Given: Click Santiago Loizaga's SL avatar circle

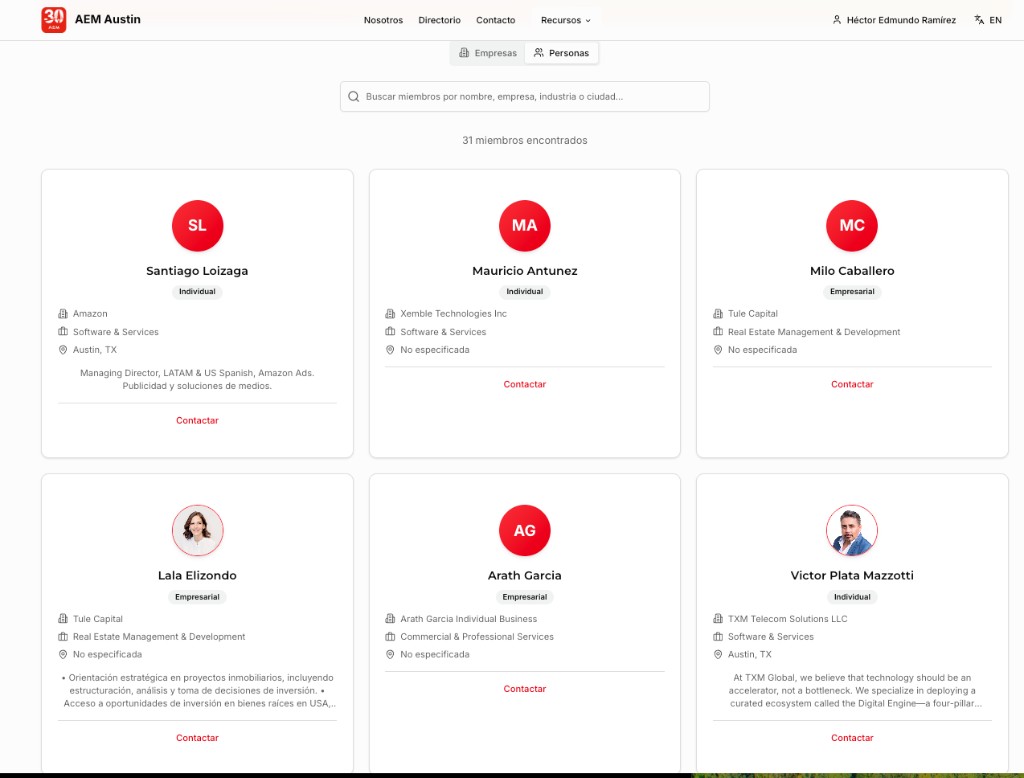Looking at the screenshot, I should point(197,225).
